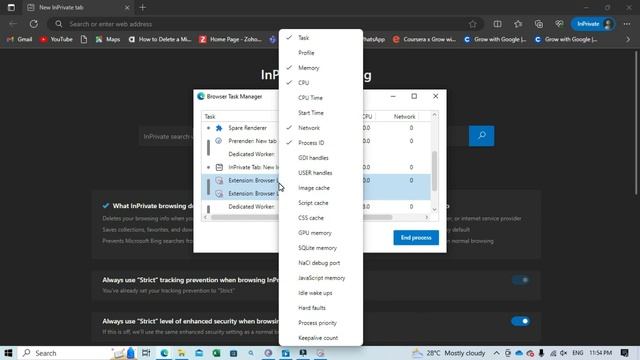This screenshot has width=640, height=360.
Task: Click the browser back arrow
Action: (13, 24)
